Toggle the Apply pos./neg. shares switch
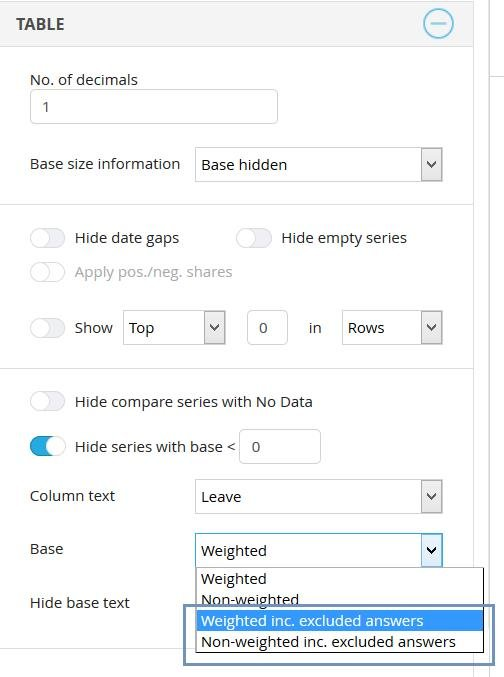This screenshot has width=504, height=677. [x=48, y=272]
